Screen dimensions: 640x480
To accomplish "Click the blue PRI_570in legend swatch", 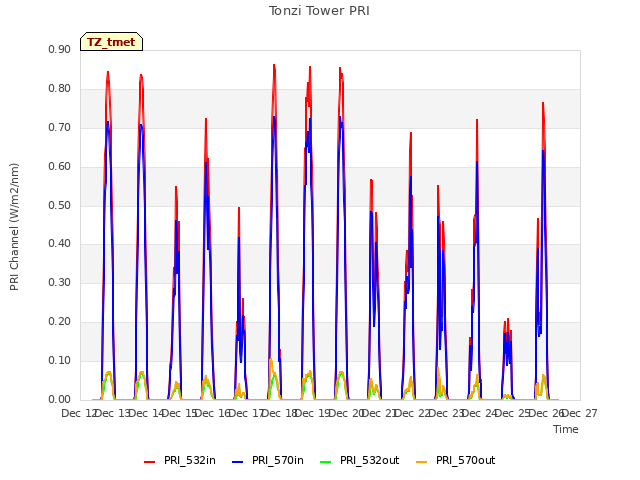I will (x=238, y=461).
